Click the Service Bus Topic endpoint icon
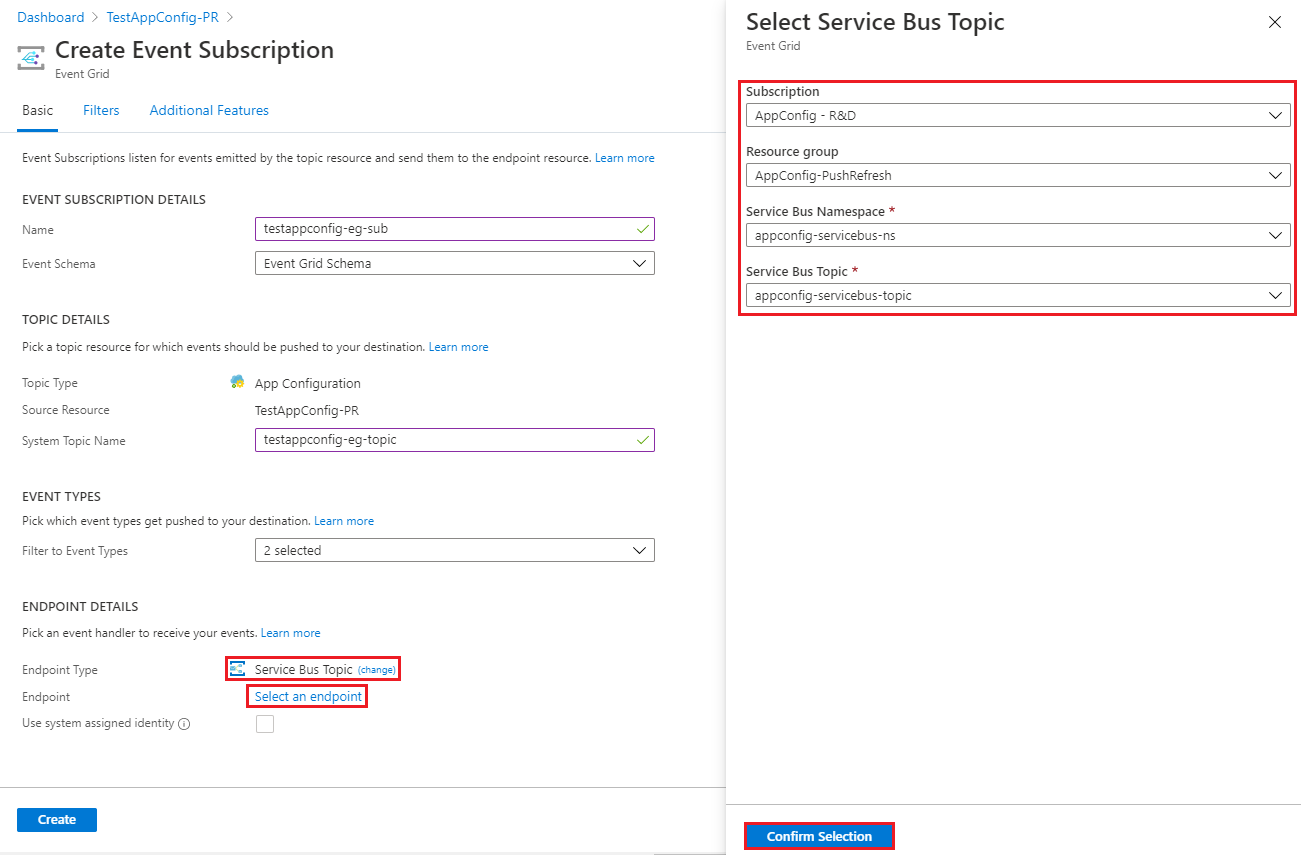1301x855 pixels. click(238, 669)
